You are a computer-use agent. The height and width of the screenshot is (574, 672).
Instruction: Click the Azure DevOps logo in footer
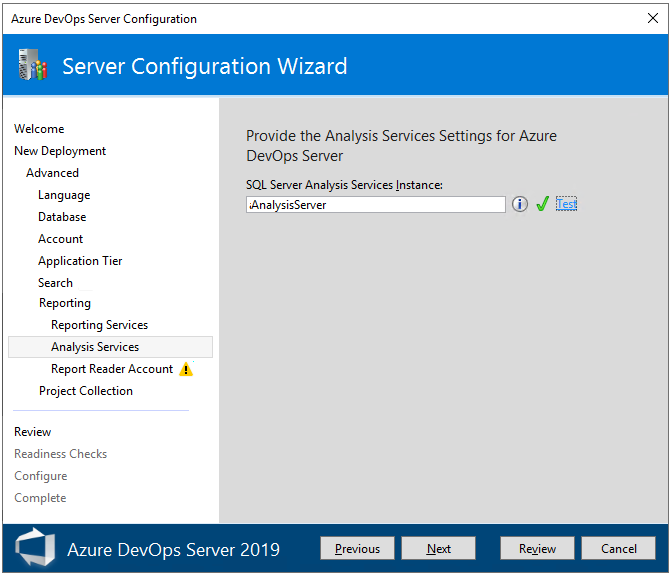click(x=36, y=548)
